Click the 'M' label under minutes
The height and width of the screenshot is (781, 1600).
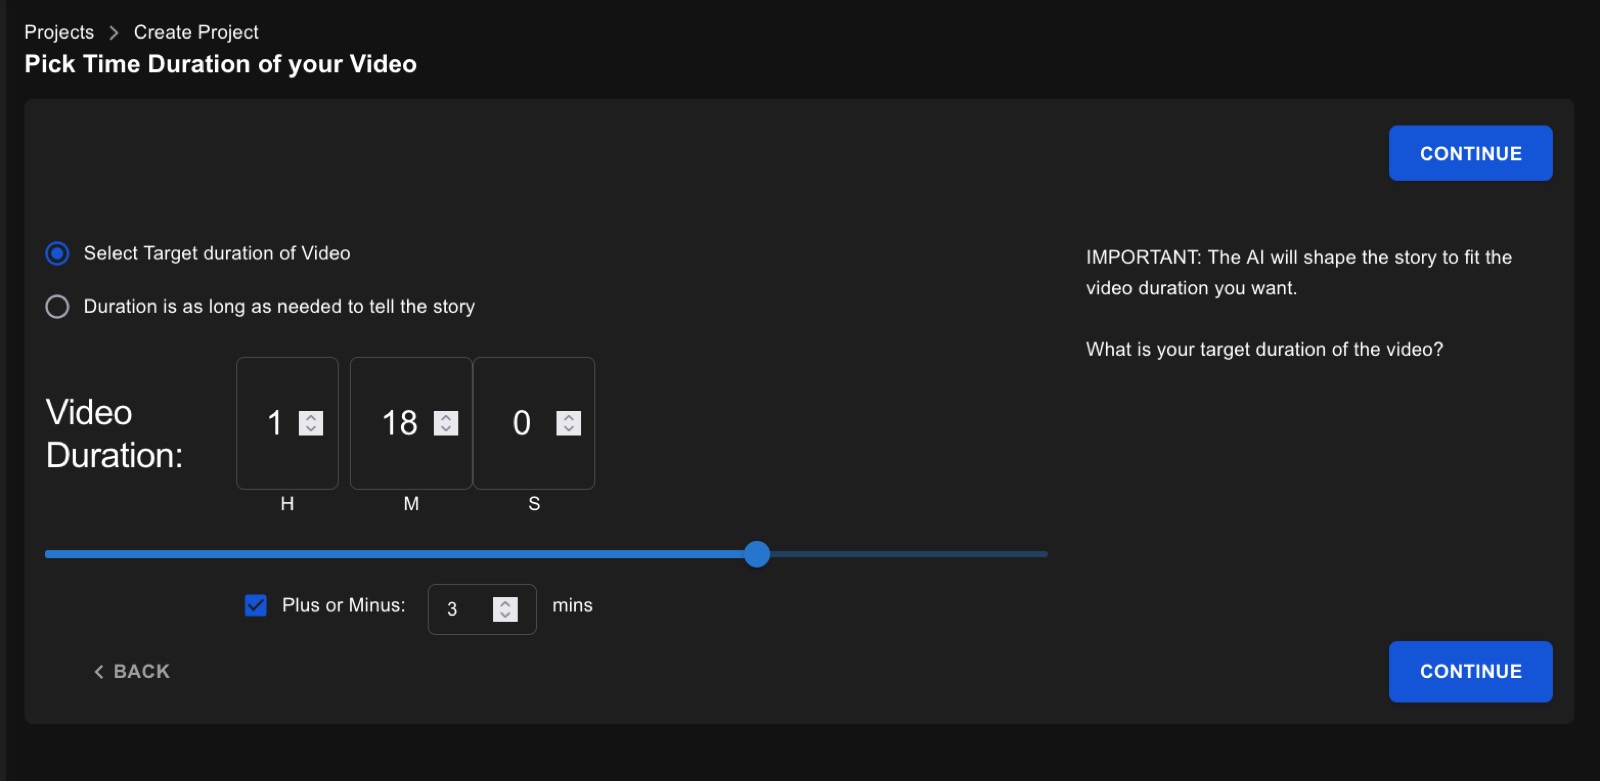pos(411,504)
